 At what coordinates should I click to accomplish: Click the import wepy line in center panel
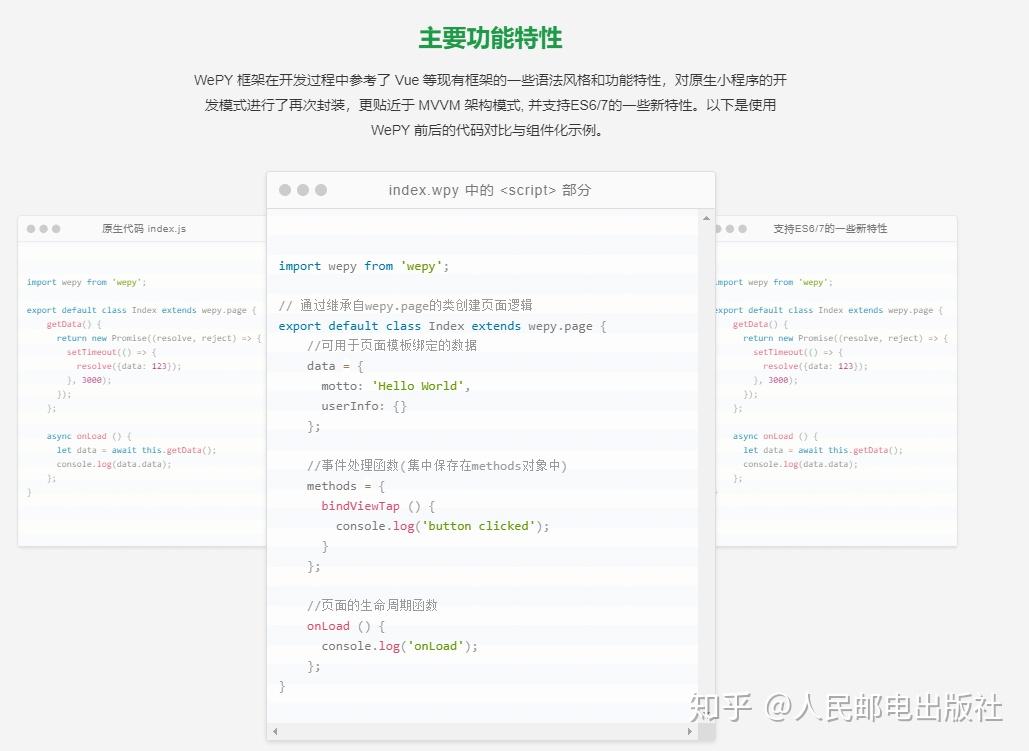tap(364, 266)
